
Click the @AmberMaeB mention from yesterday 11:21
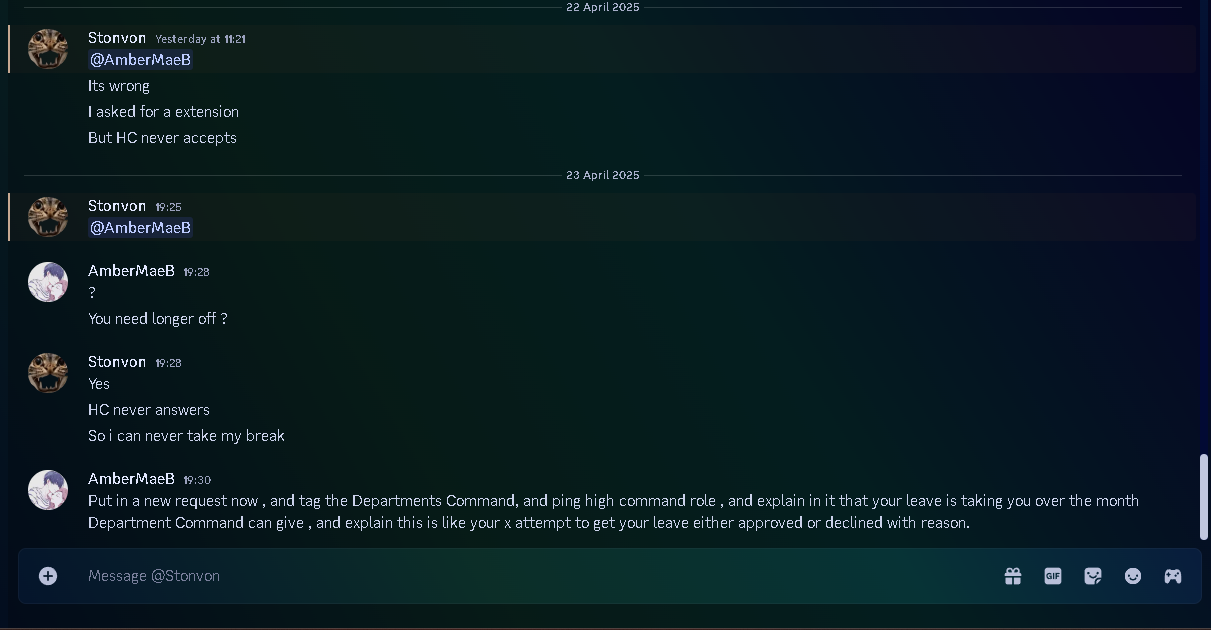click(x=141, y=60)
